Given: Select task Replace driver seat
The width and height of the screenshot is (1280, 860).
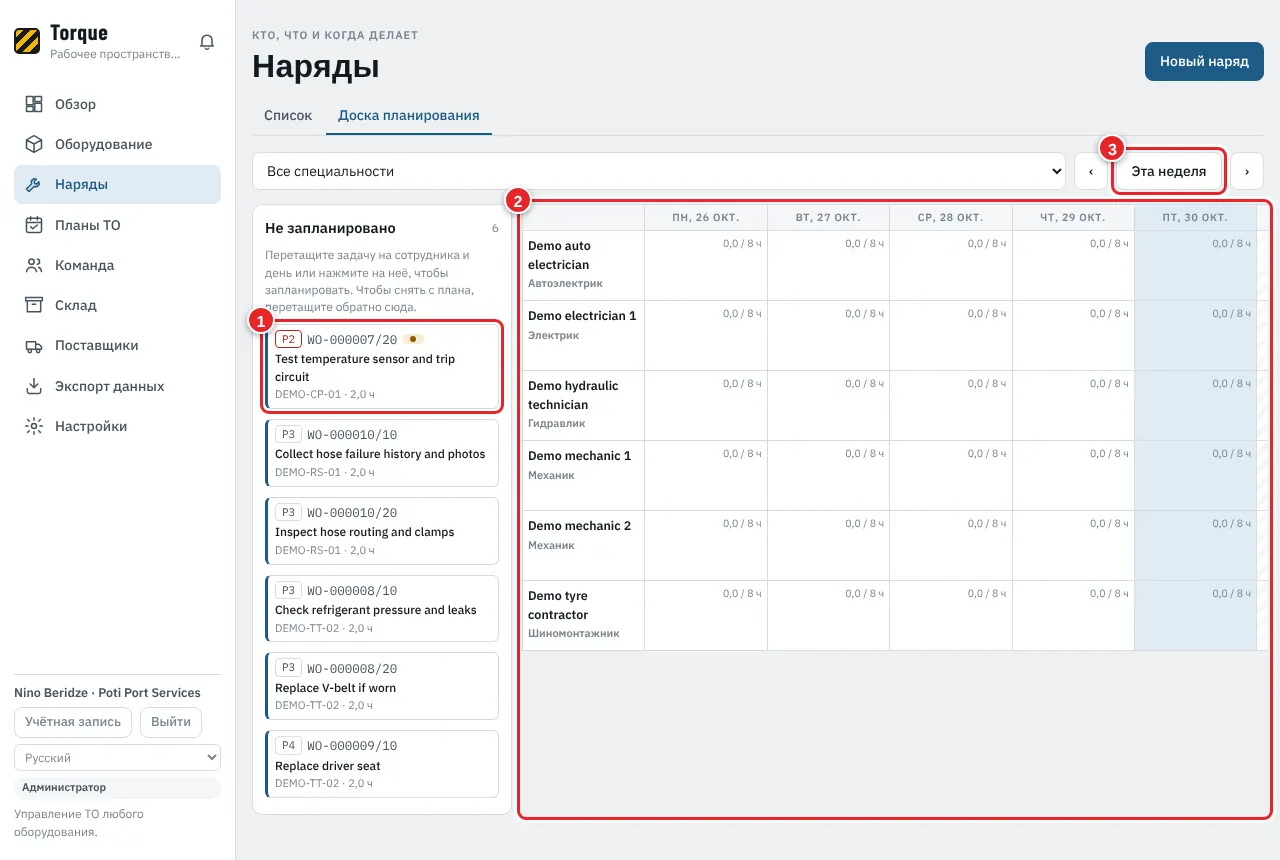Looking at the screenshot, I should pos(382,765).
